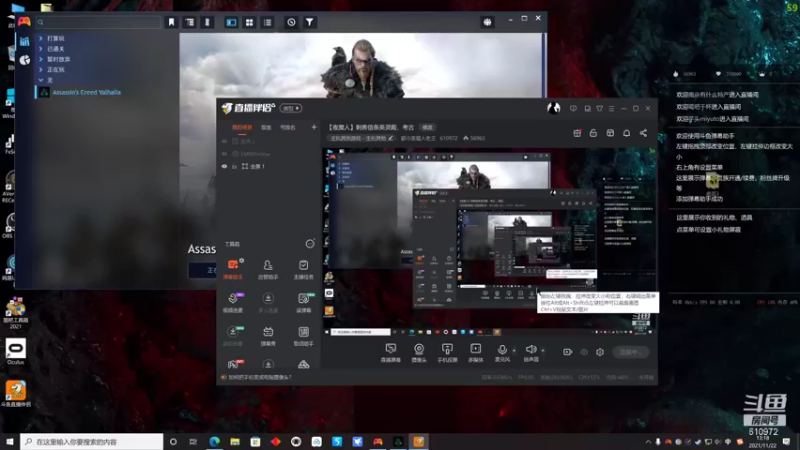Add a 多媒体 media source
Screen dimensions: 800x450
(476, 353)
